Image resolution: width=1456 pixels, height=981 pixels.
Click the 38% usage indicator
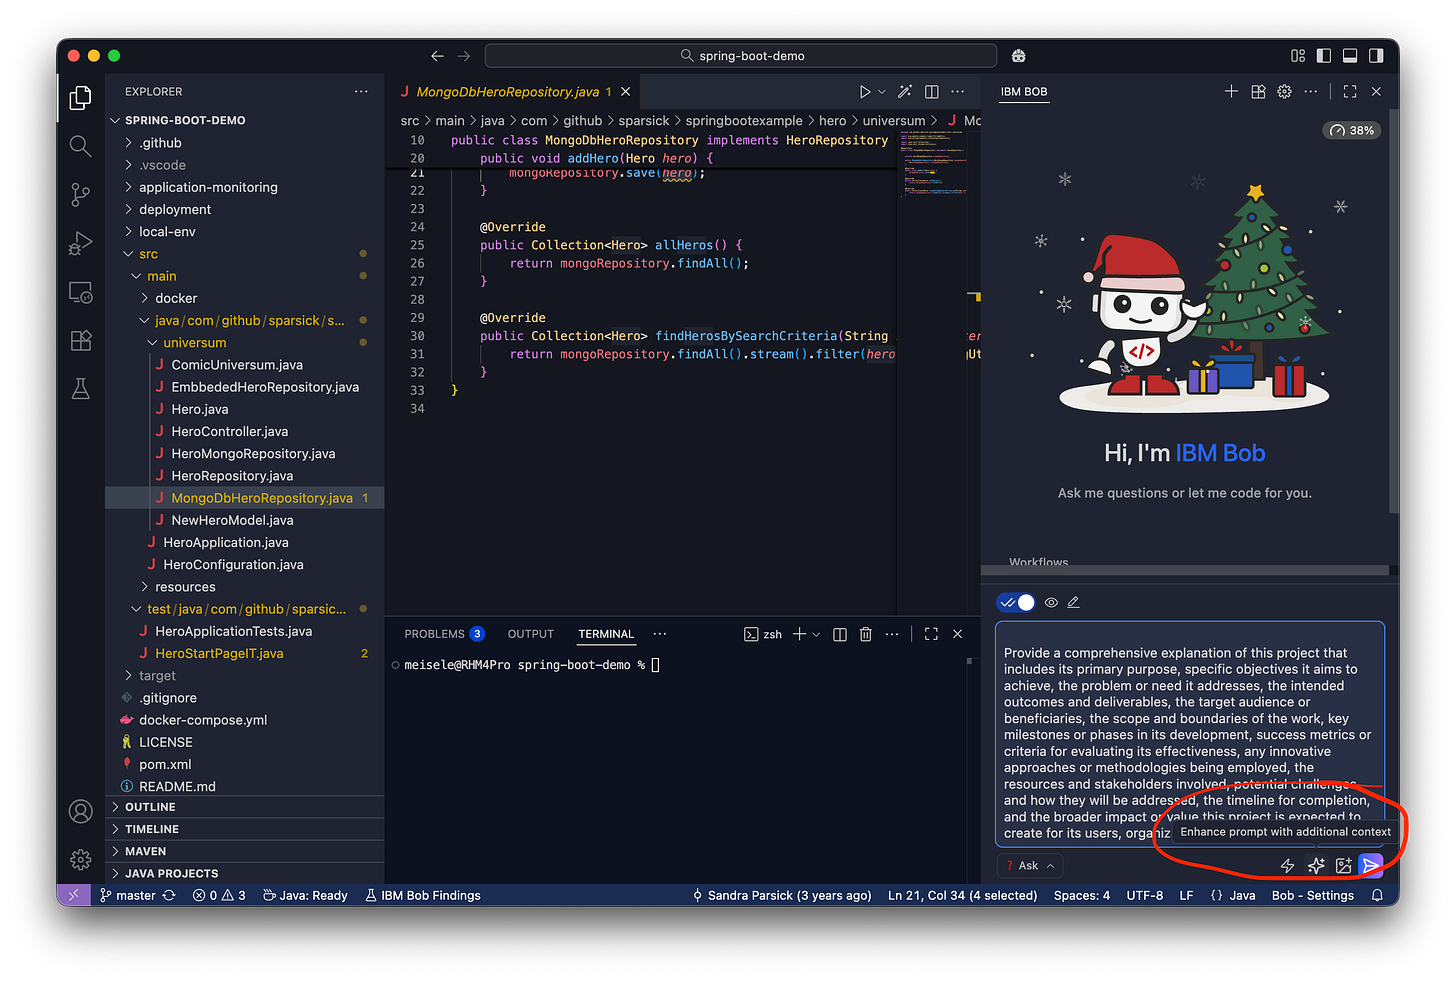tap(1351, 129)
